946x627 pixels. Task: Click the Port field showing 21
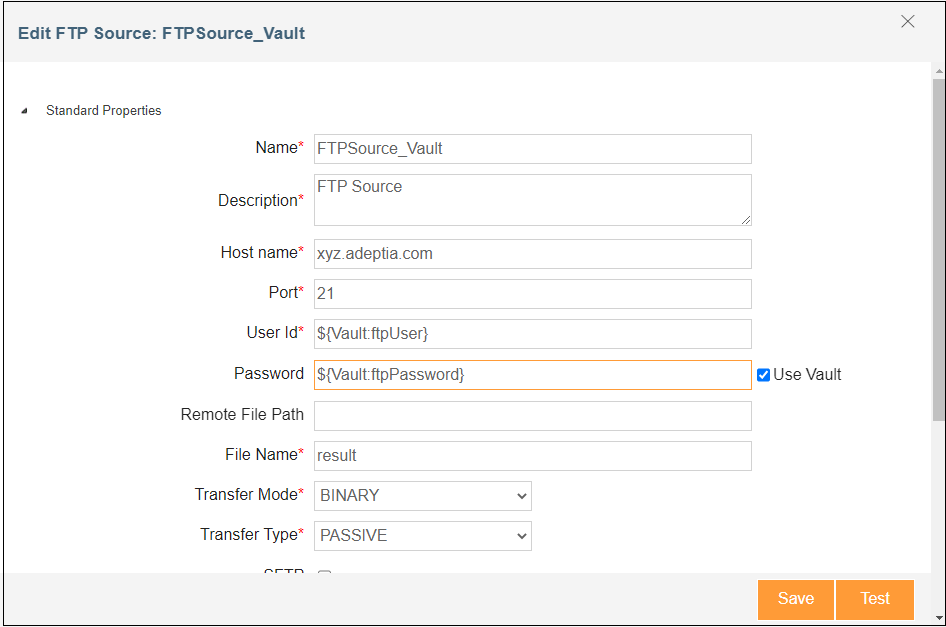click(x=532, y=294)
